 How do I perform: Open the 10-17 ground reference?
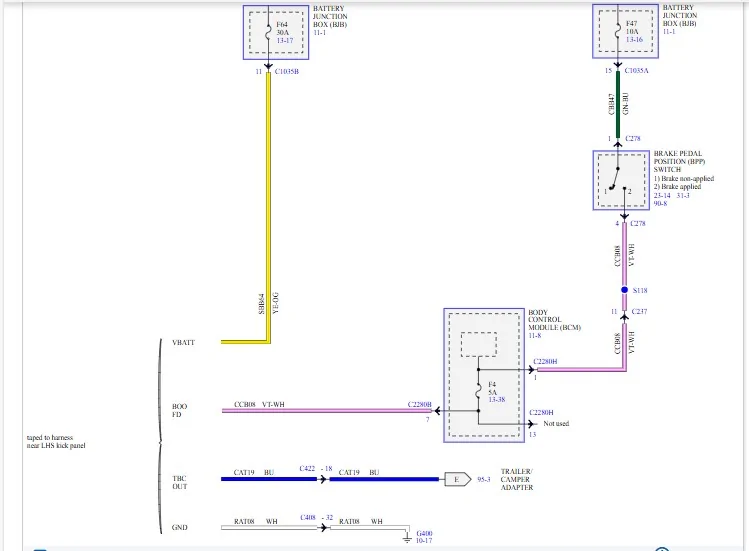(424, 541)
